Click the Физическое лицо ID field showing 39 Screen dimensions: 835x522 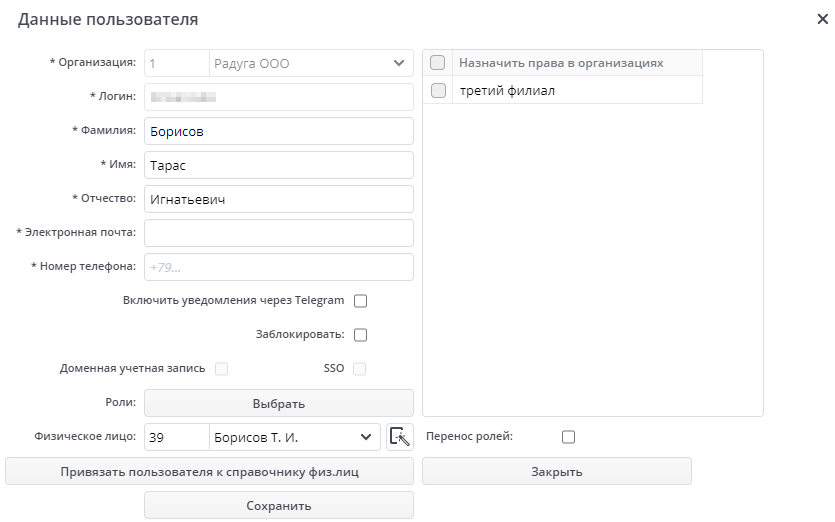point(175,437)
